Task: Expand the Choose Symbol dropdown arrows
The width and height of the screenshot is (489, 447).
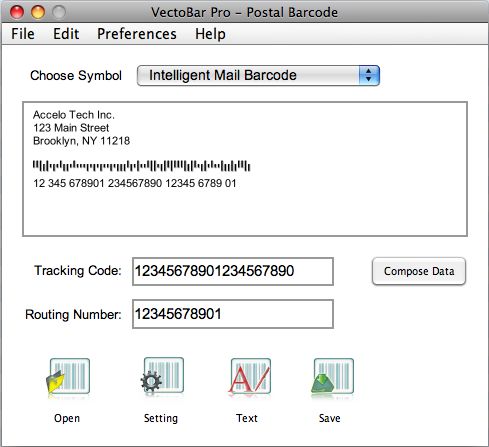Action: click(x=369, y=75)
